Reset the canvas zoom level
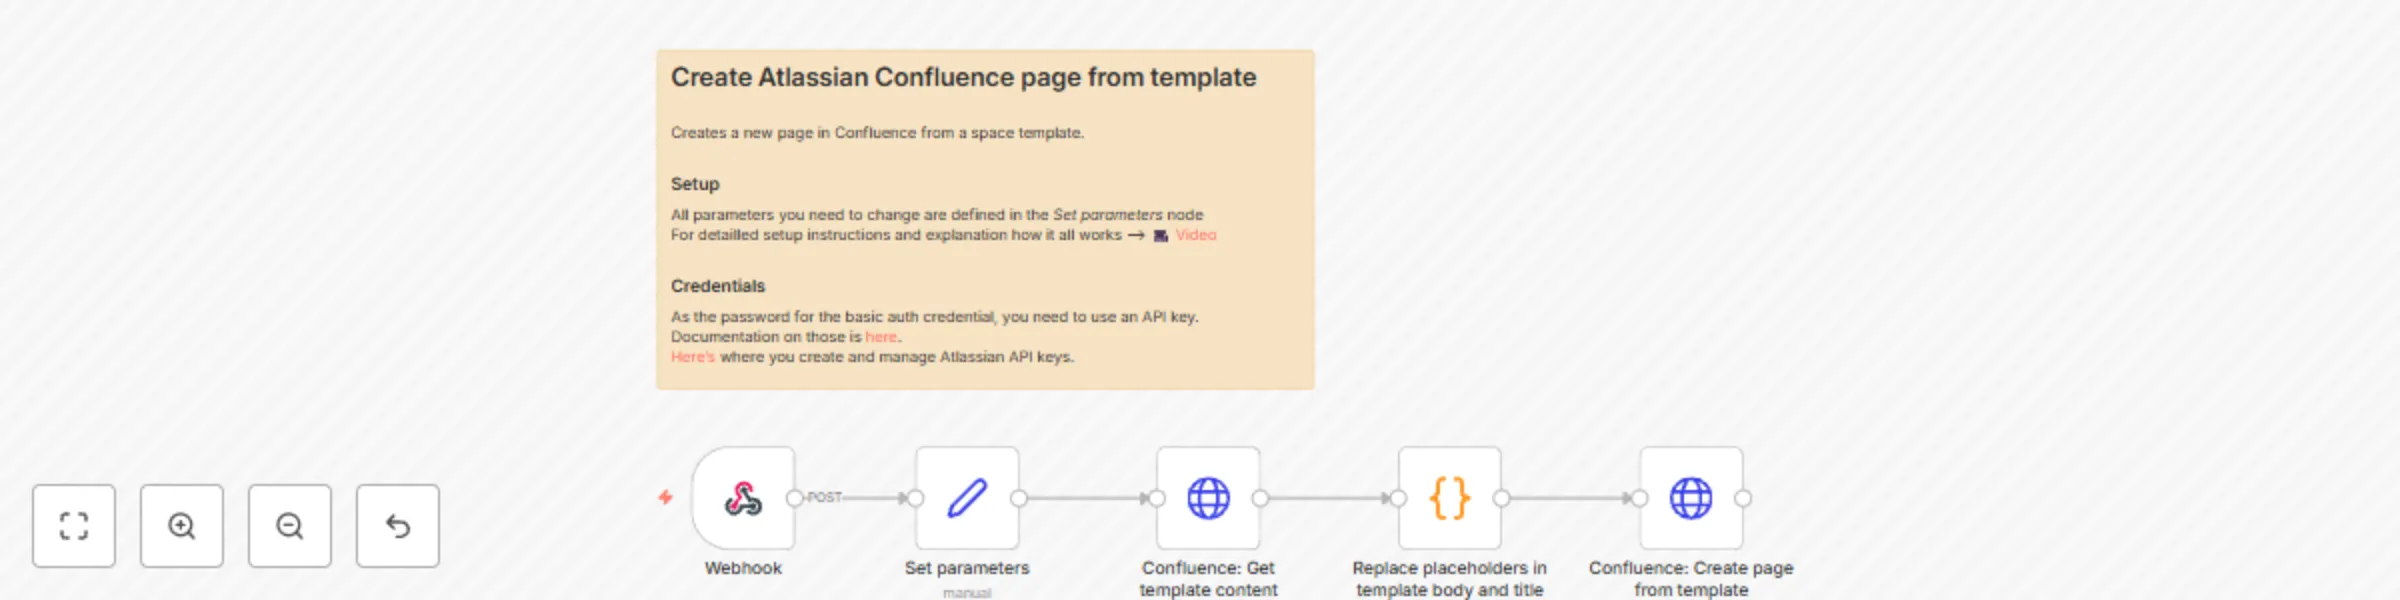Viewport: 2400px width, 600px height. pyautogui.click(x=398, y=526)
